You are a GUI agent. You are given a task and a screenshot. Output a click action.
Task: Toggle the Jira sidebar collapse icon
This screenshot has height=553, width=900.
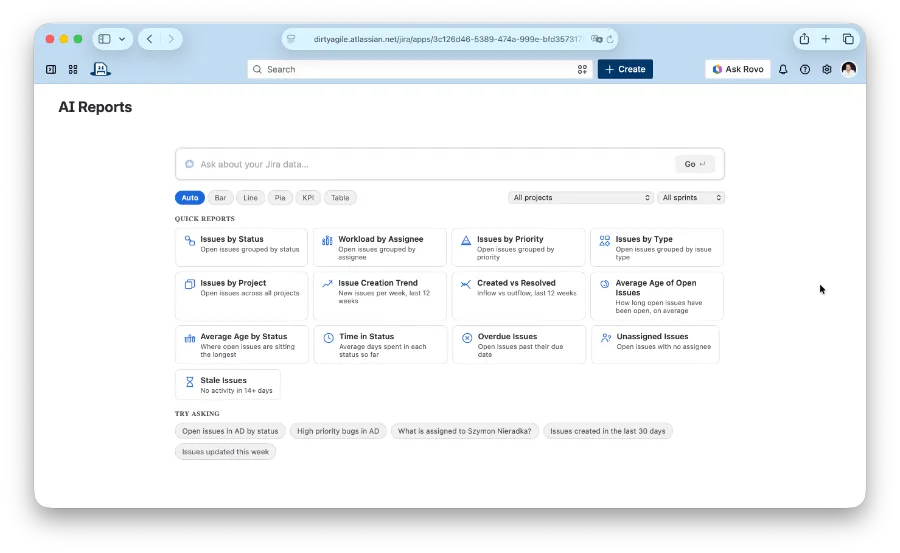tap(51, 69)
